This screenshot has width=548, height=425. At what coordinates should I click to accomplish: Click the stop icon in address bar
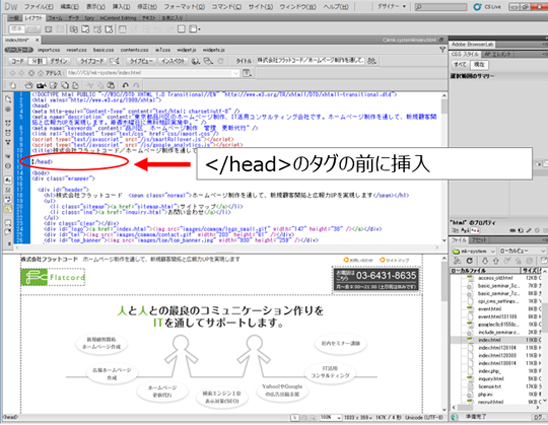[x=31, y=73]
